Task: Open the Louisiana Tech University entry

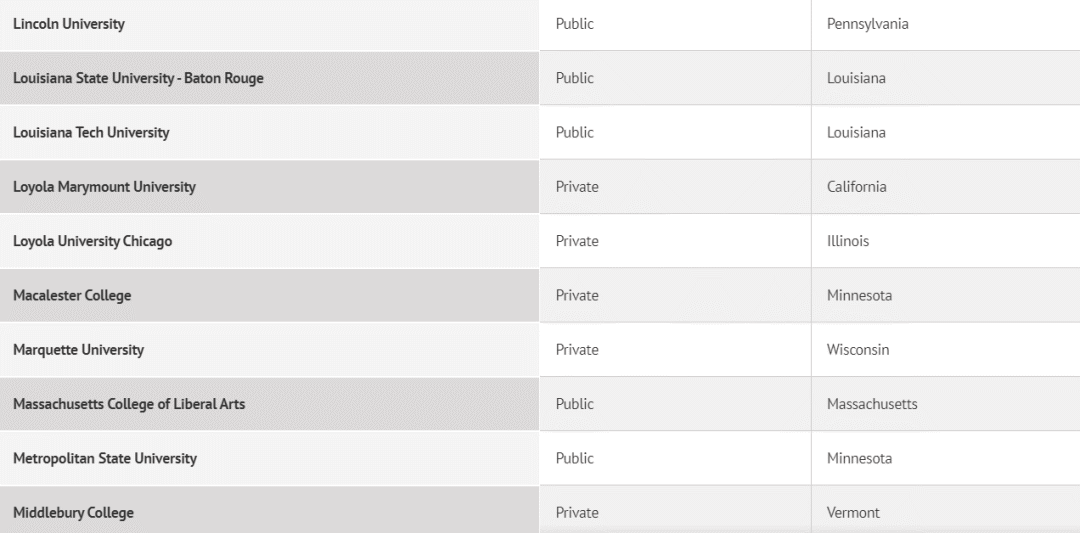Action: pyautogui.click(x=91, y=133)
